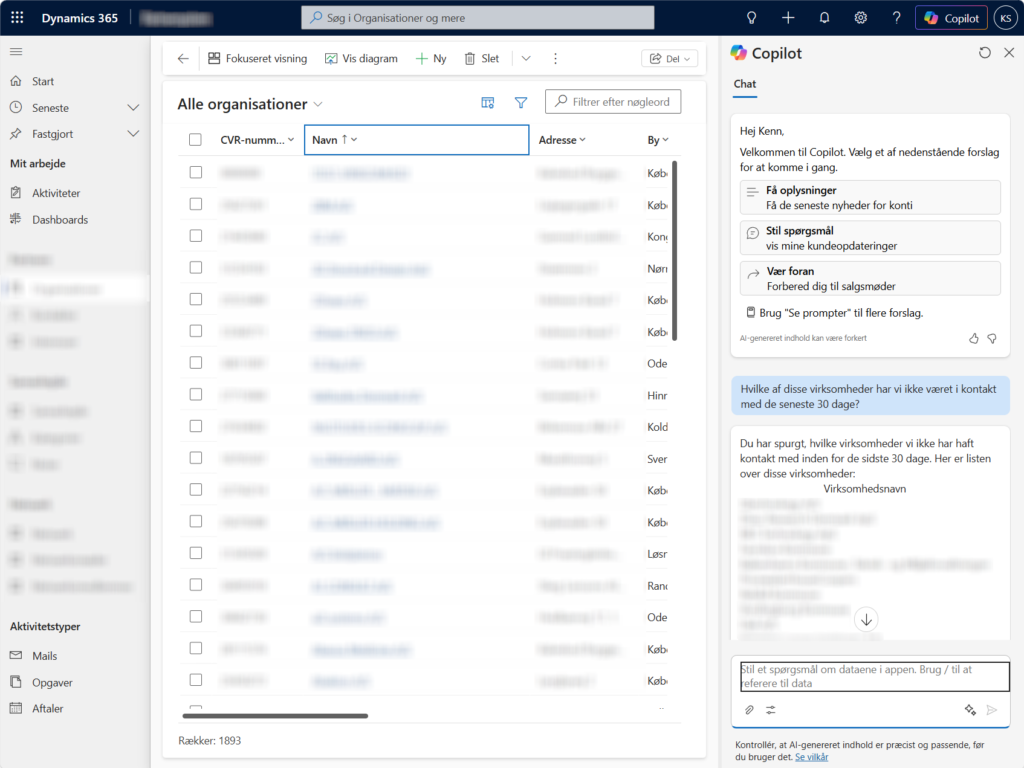
Task: Collapse the hamburger navigation menu
Action: 16,52
